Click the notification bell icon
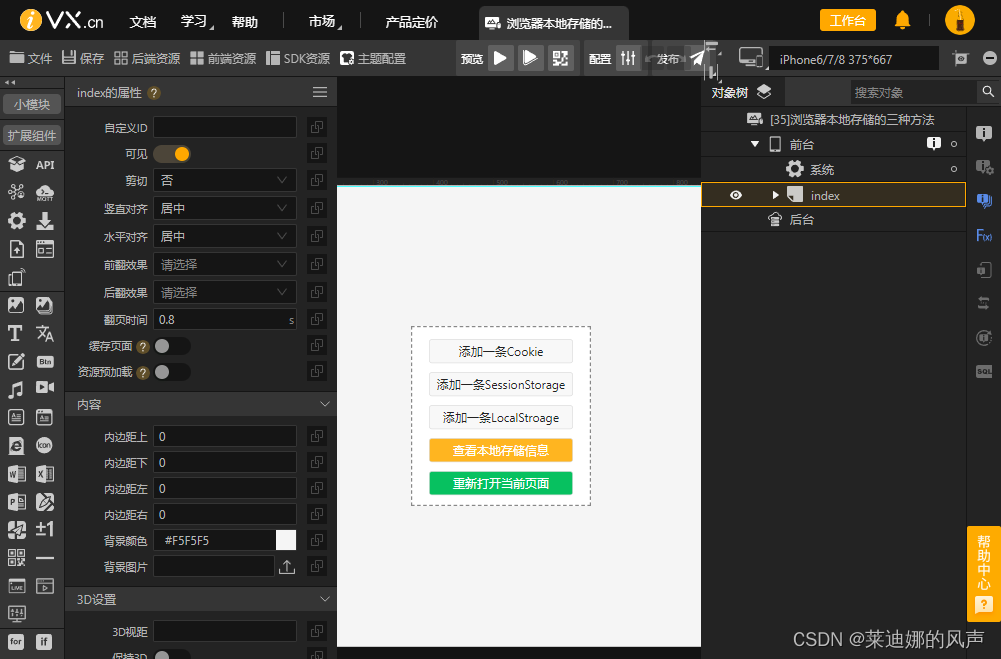 pyautogui.click(x=902, y=20)
